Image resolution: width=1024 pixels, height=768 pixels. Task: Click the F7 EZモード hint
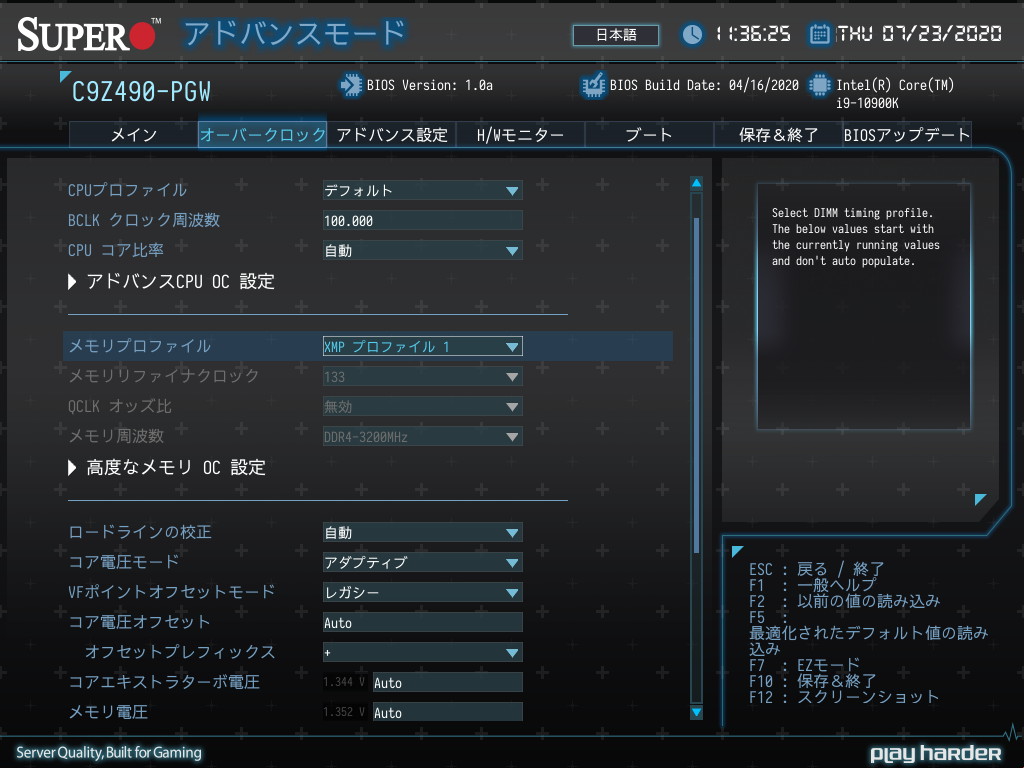804,665
